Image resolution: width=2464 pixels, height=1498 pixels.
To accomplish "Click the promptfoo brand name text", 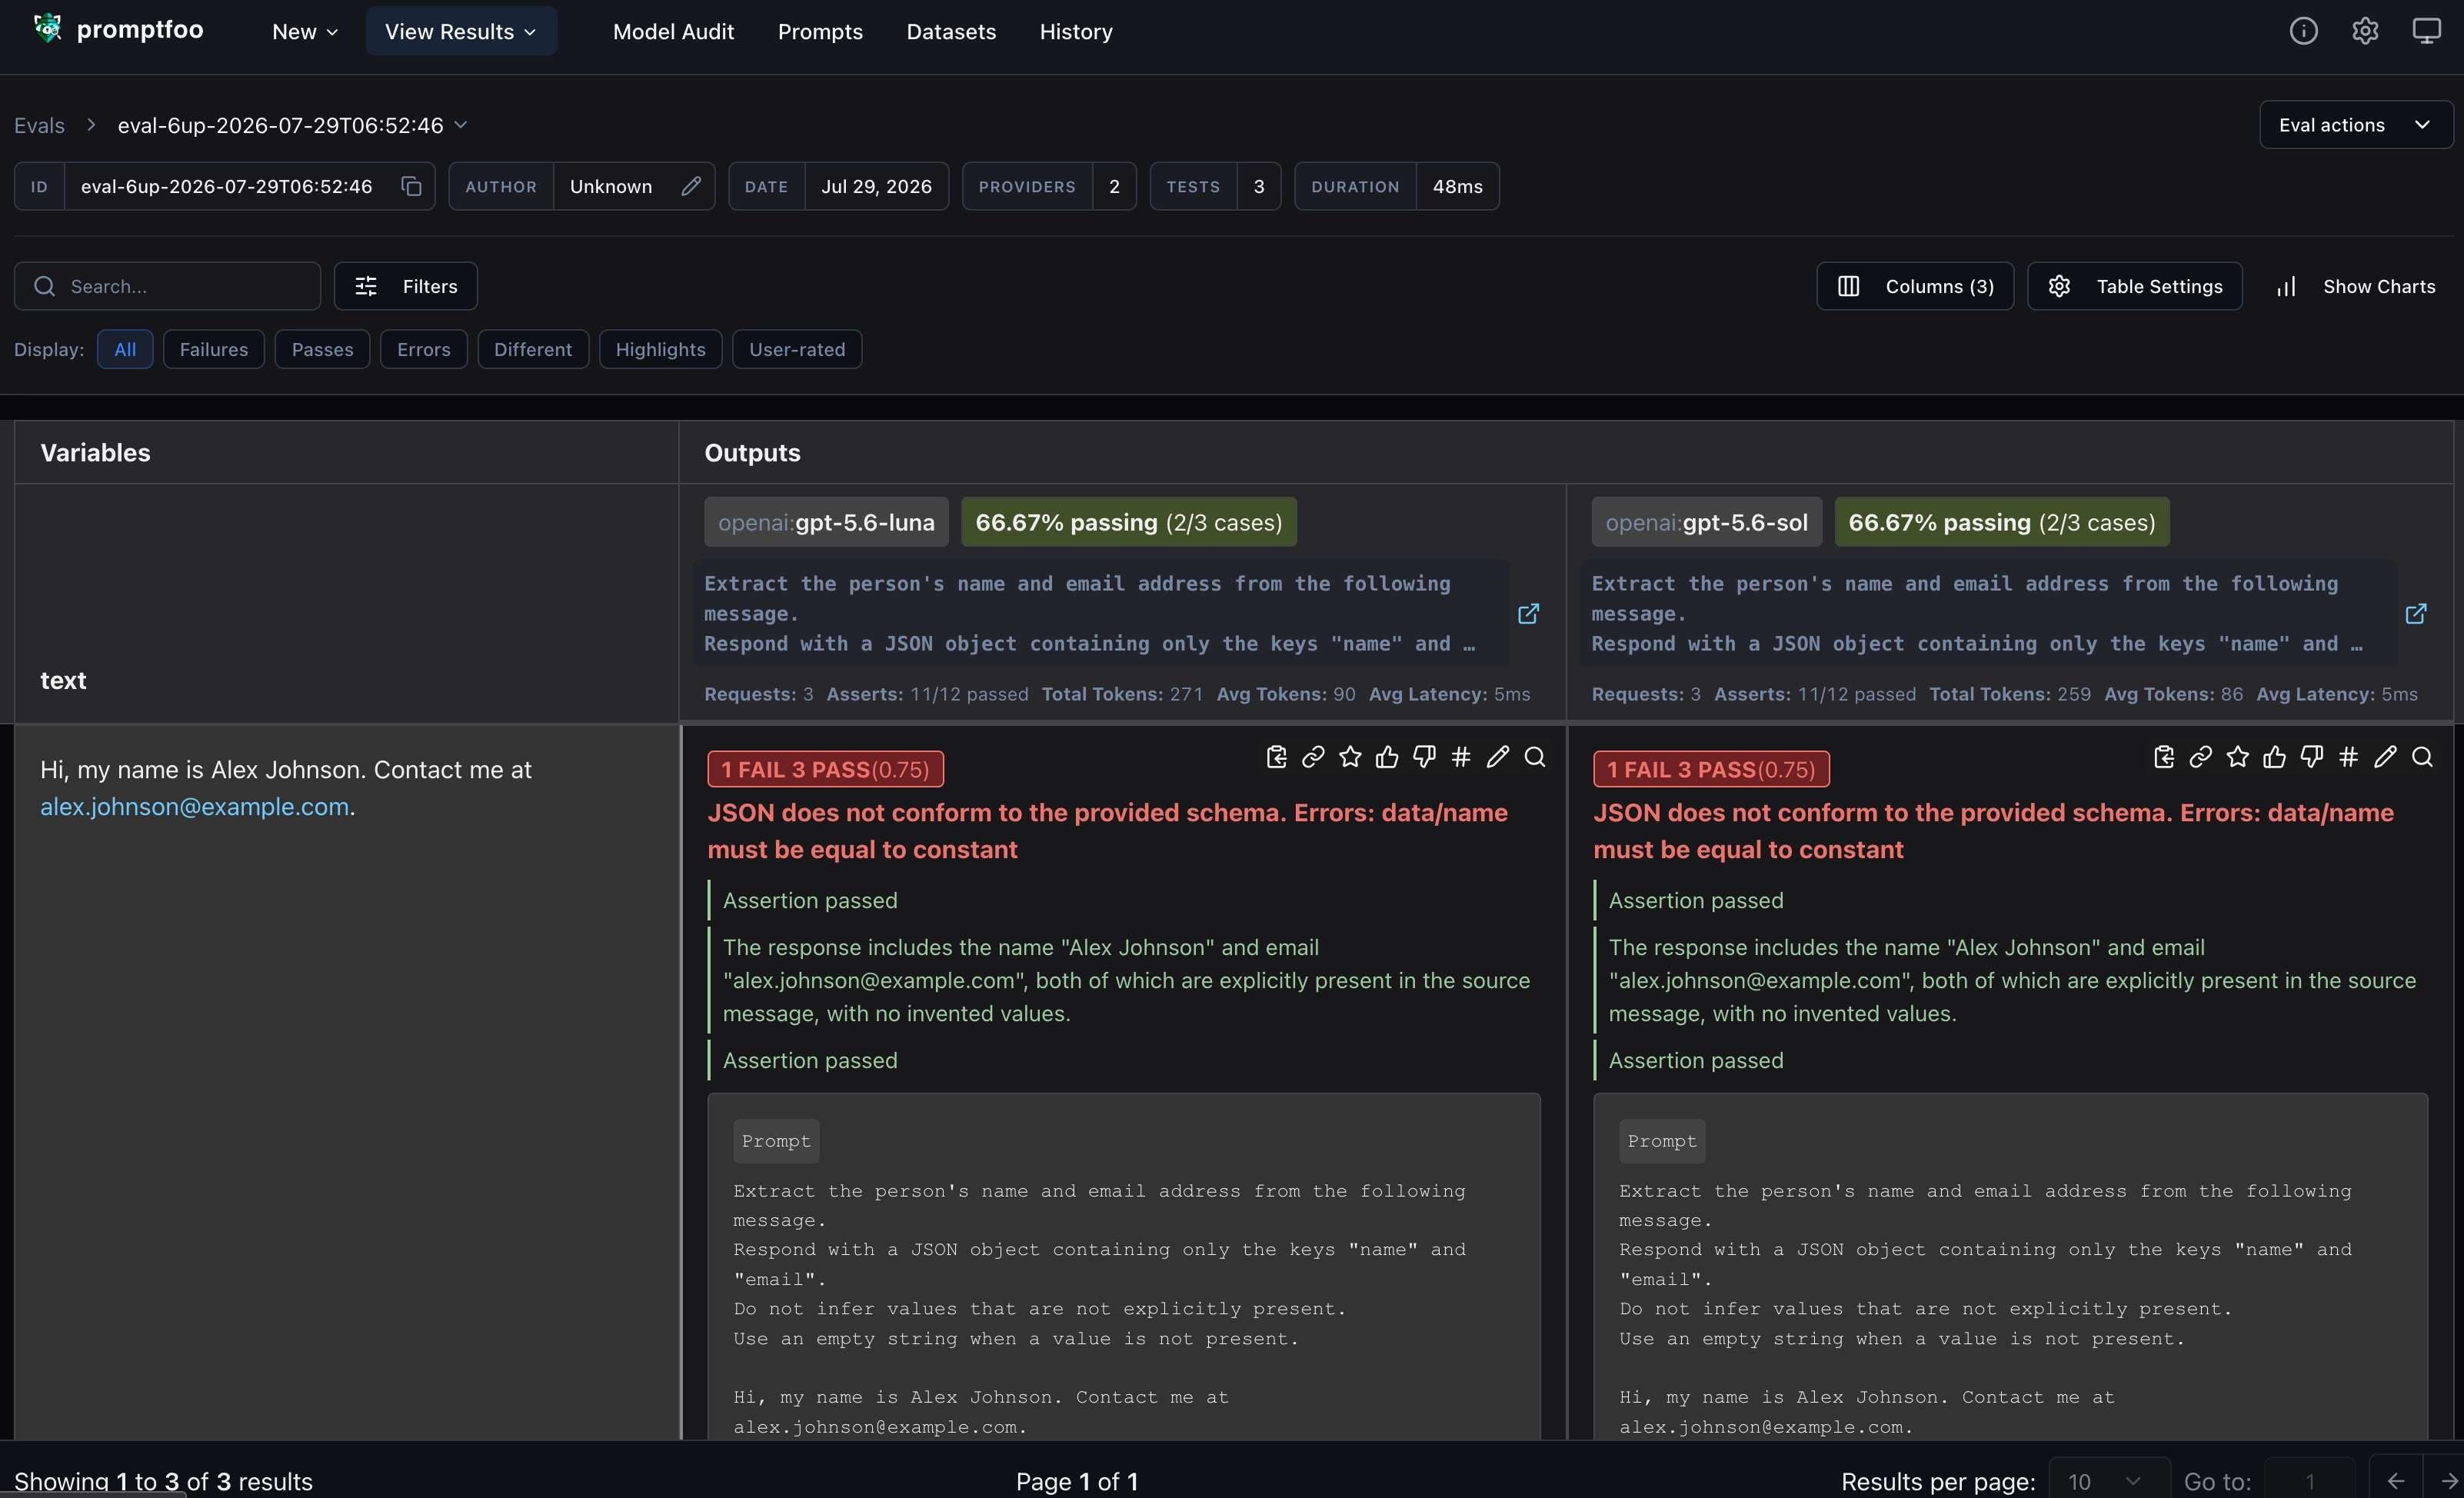I will pos(140,29).
